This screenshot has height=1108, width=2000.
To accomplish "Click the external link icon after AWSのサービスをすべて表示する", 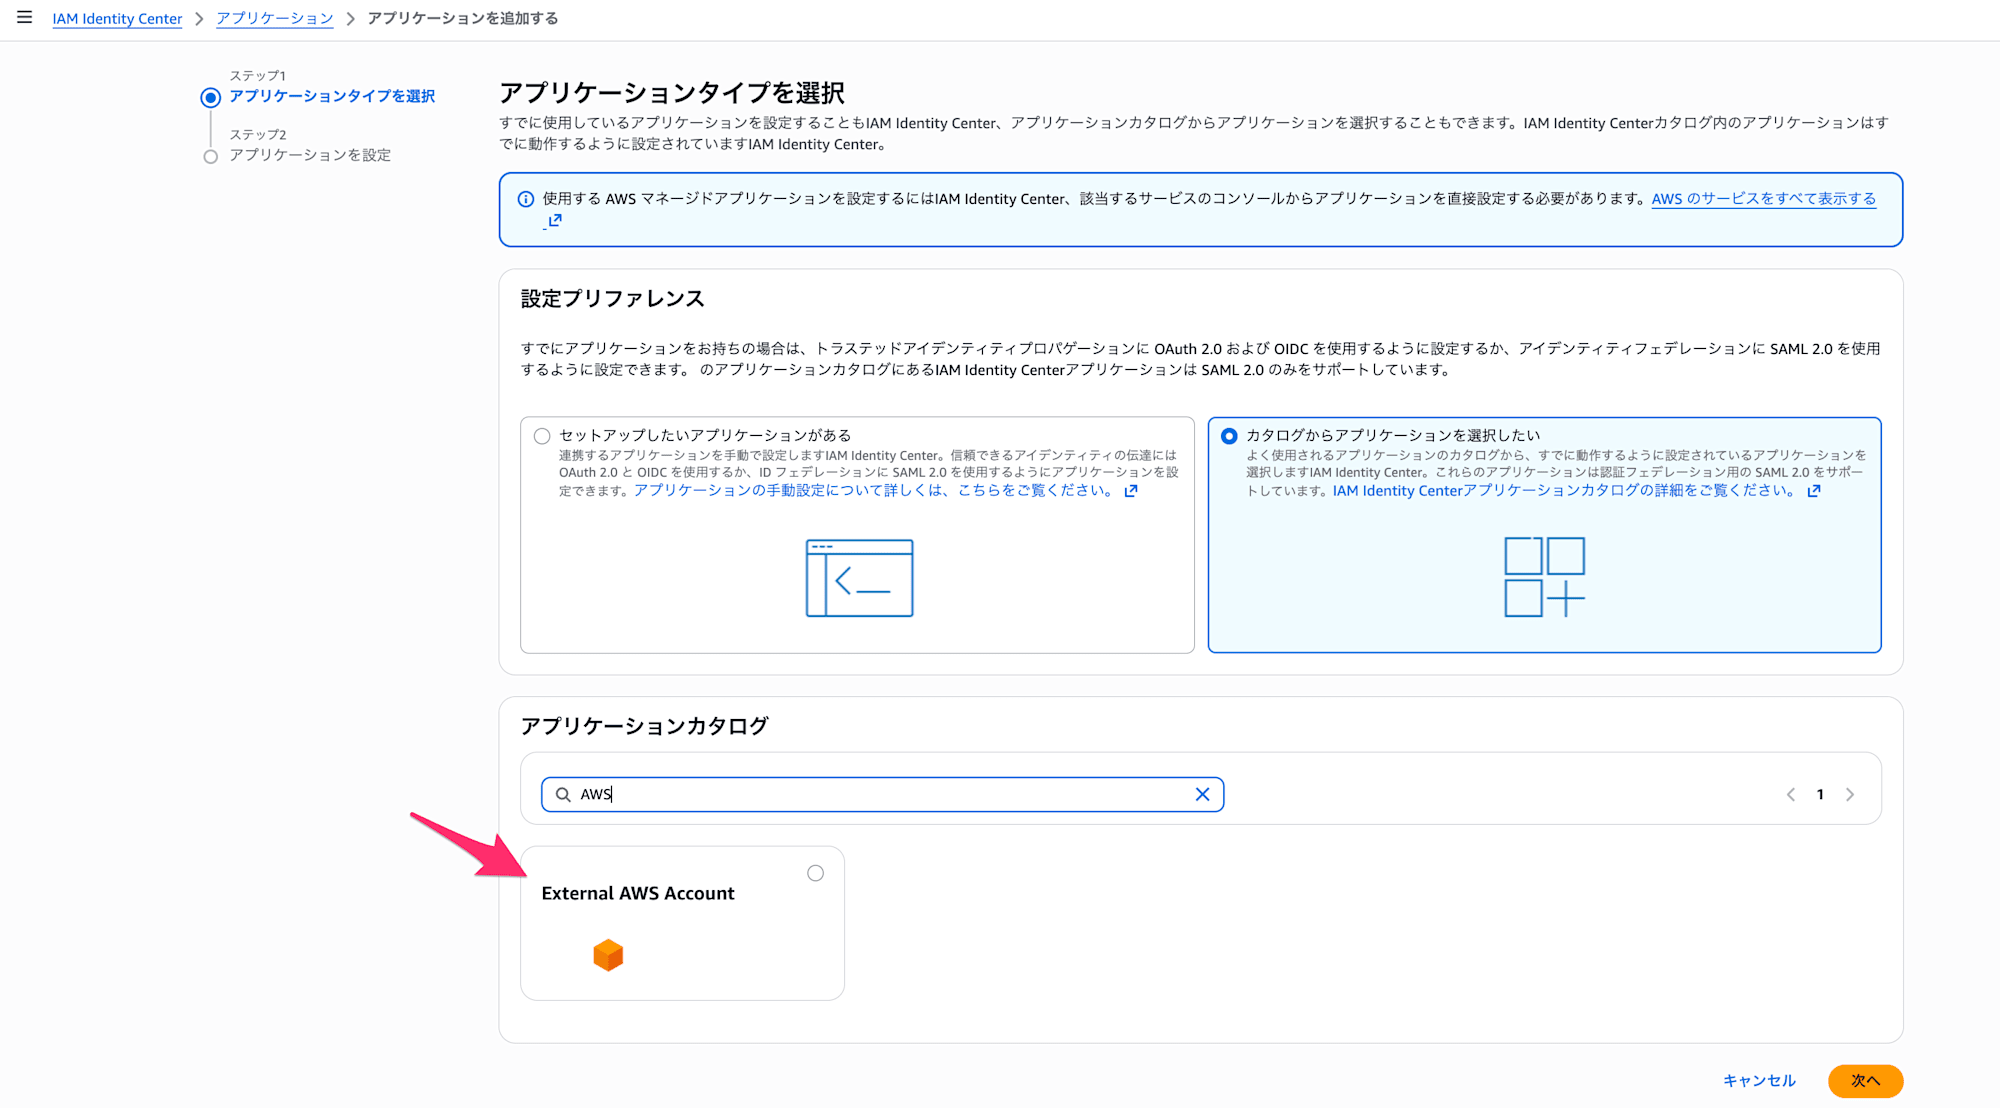I will pyautogui.click(x=556, y=221).
